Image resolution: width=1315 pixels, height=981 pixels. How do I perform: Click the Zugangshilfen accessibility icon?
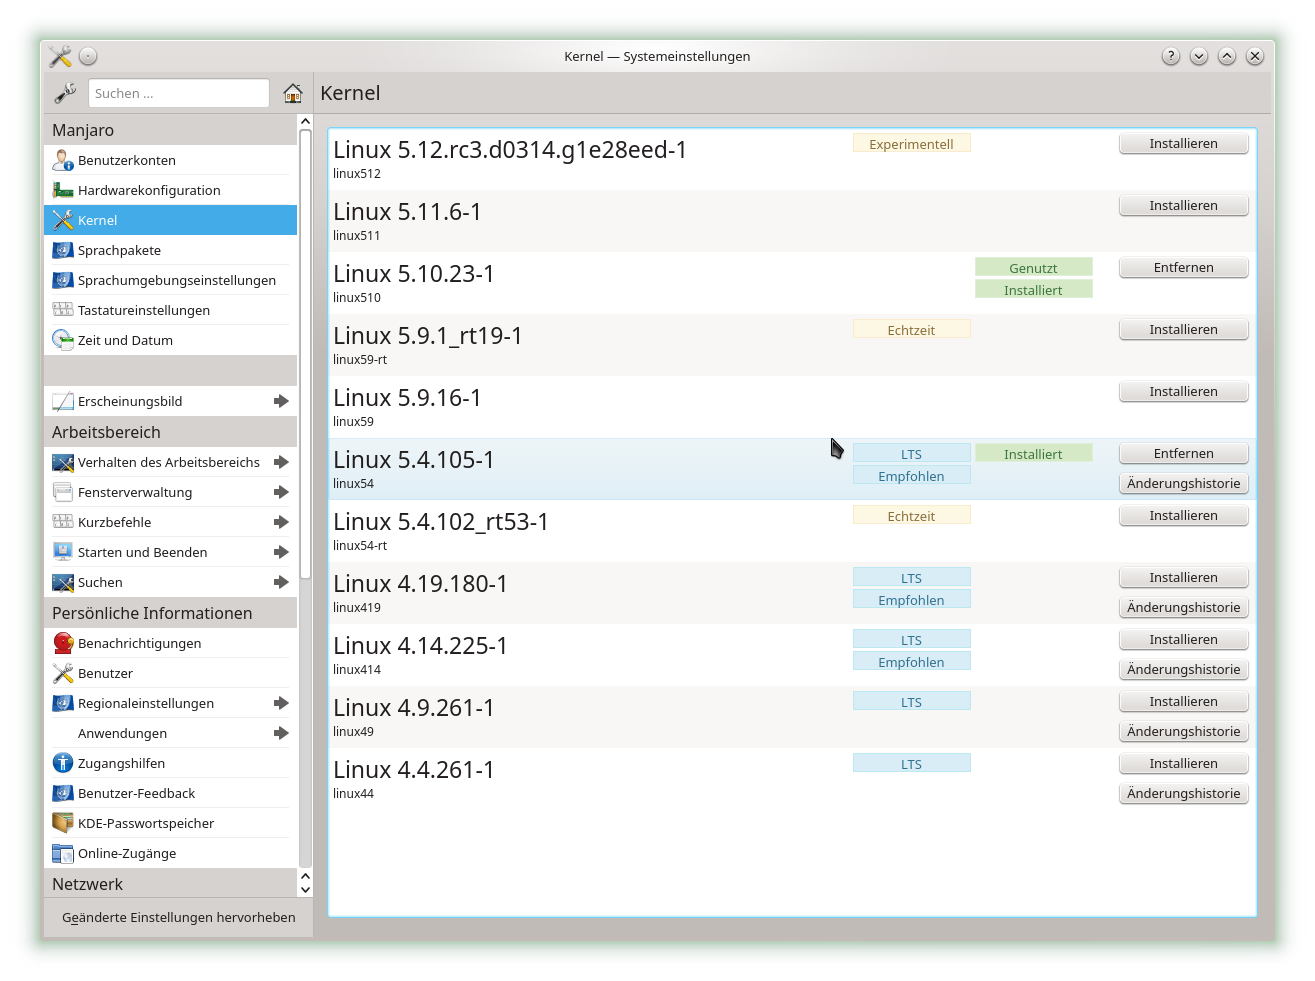[x=63, y=763]
